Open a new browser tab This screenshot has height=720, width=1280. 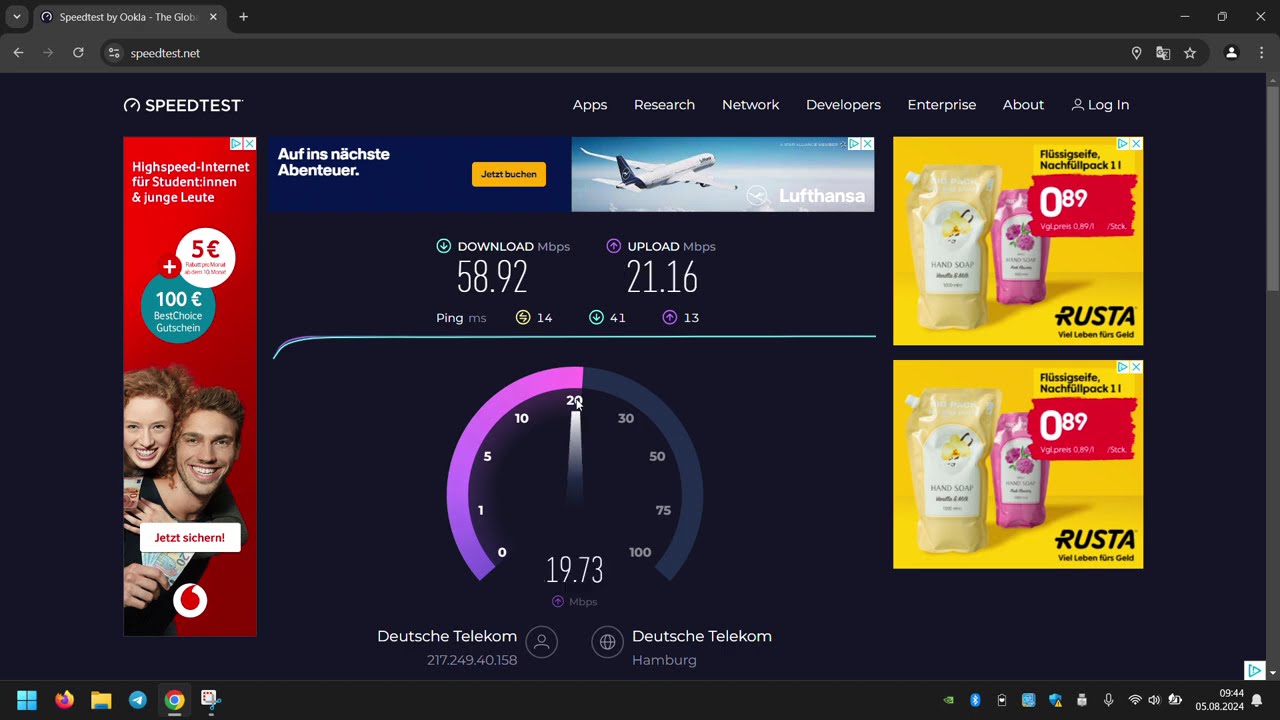coord(243,17)
